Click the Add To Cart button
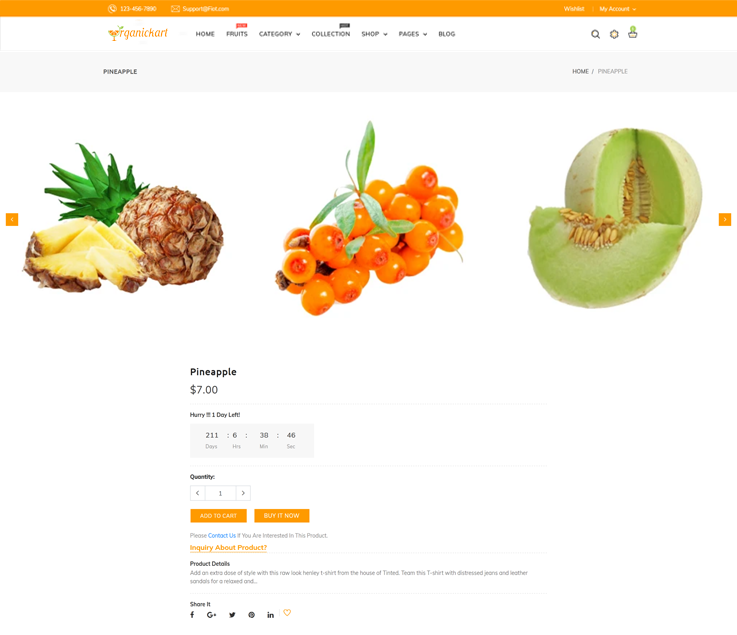Viewport: 737px width, 635px height. pyautogui.click(x=219, y=516)
